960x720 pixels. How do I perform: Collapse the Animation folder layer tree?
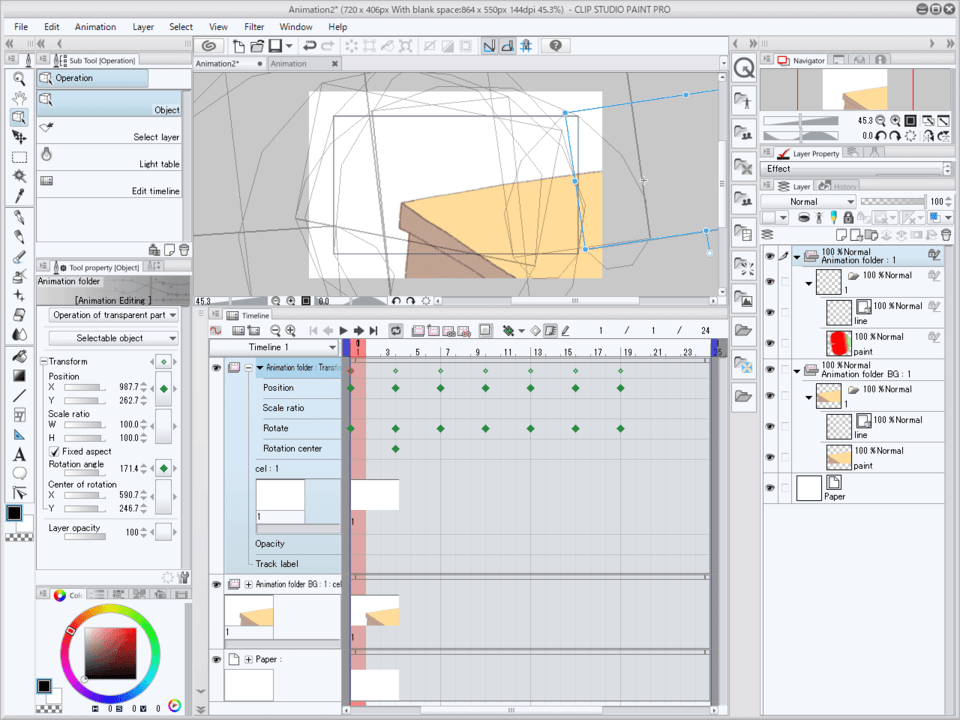click(797, 257)
